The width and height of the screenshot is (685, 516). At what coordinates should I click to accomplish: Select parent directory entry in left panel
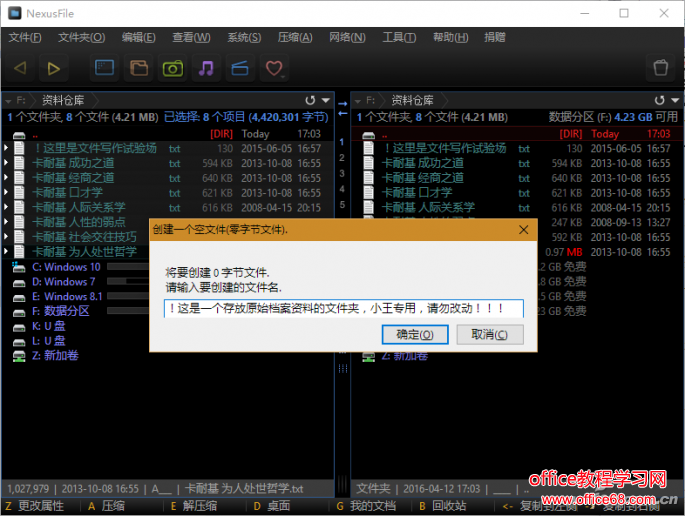(x=168, y=134)
